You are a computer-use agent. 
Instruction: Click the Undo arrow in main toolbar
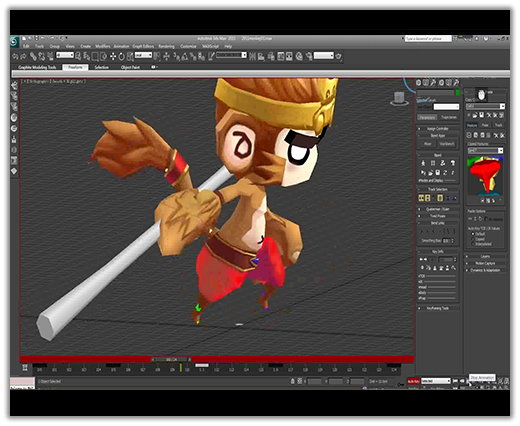click(x=15, y=56)
